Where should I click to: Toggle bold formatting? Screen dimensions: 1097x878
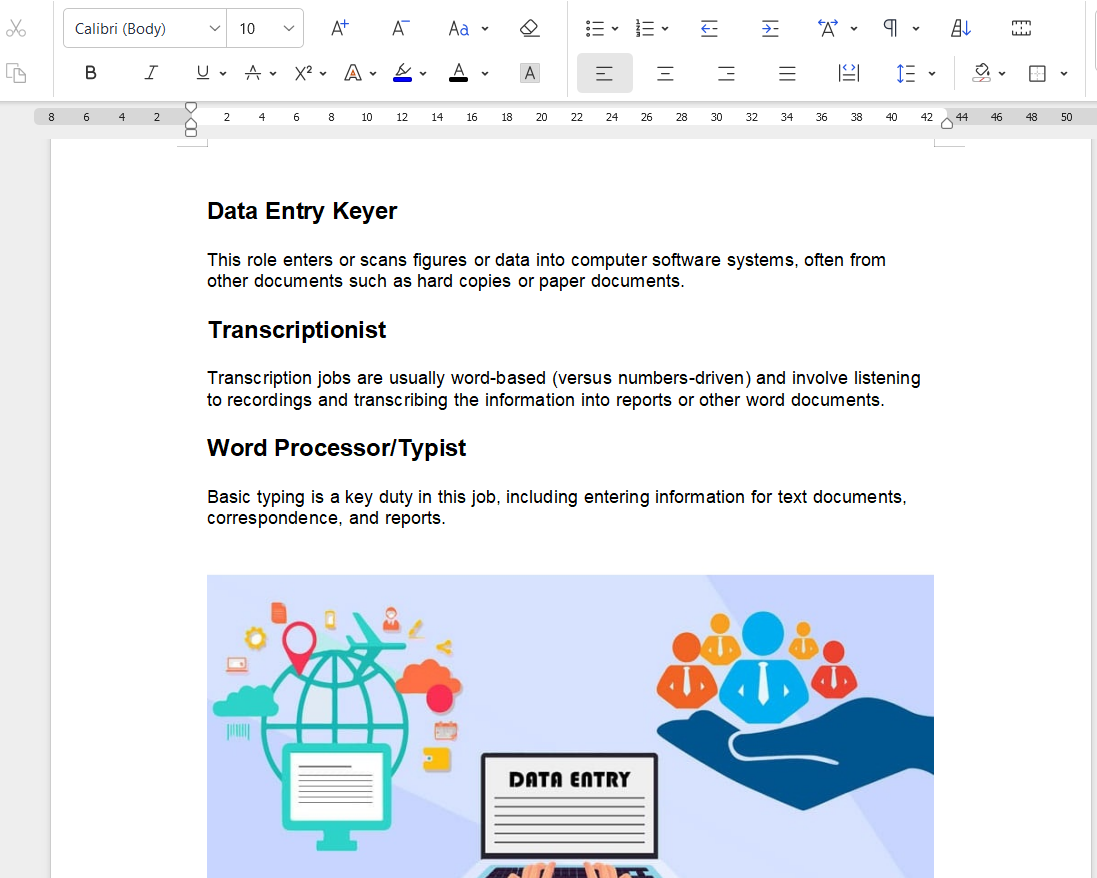(91, 73)
